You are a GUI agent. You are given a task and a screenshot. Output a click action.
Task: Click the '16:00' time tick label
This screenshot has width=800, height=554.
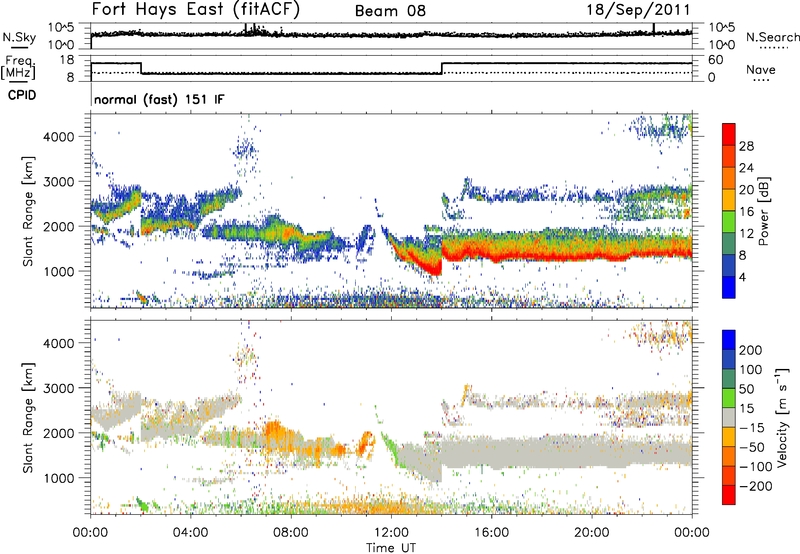click(x=491, y=533)
